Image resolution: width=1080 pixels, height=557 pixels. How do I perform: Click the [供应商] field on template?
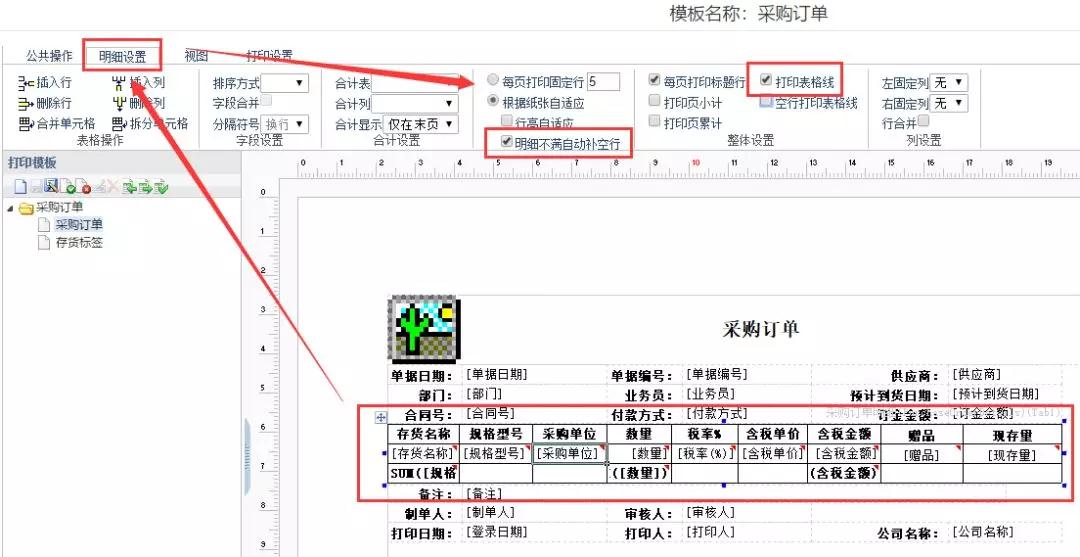[x=976, y=375]
